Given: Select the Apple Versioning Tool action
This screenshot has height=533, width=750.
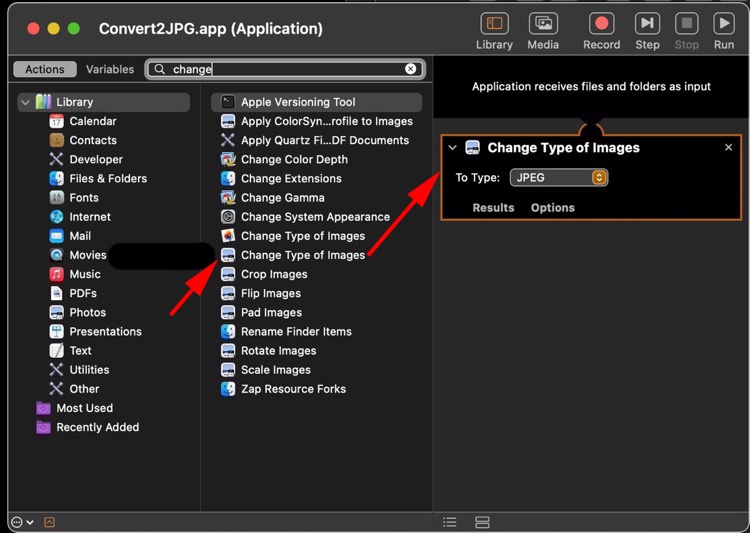Looking at the screenshot, I should click(x=317, y=102).
